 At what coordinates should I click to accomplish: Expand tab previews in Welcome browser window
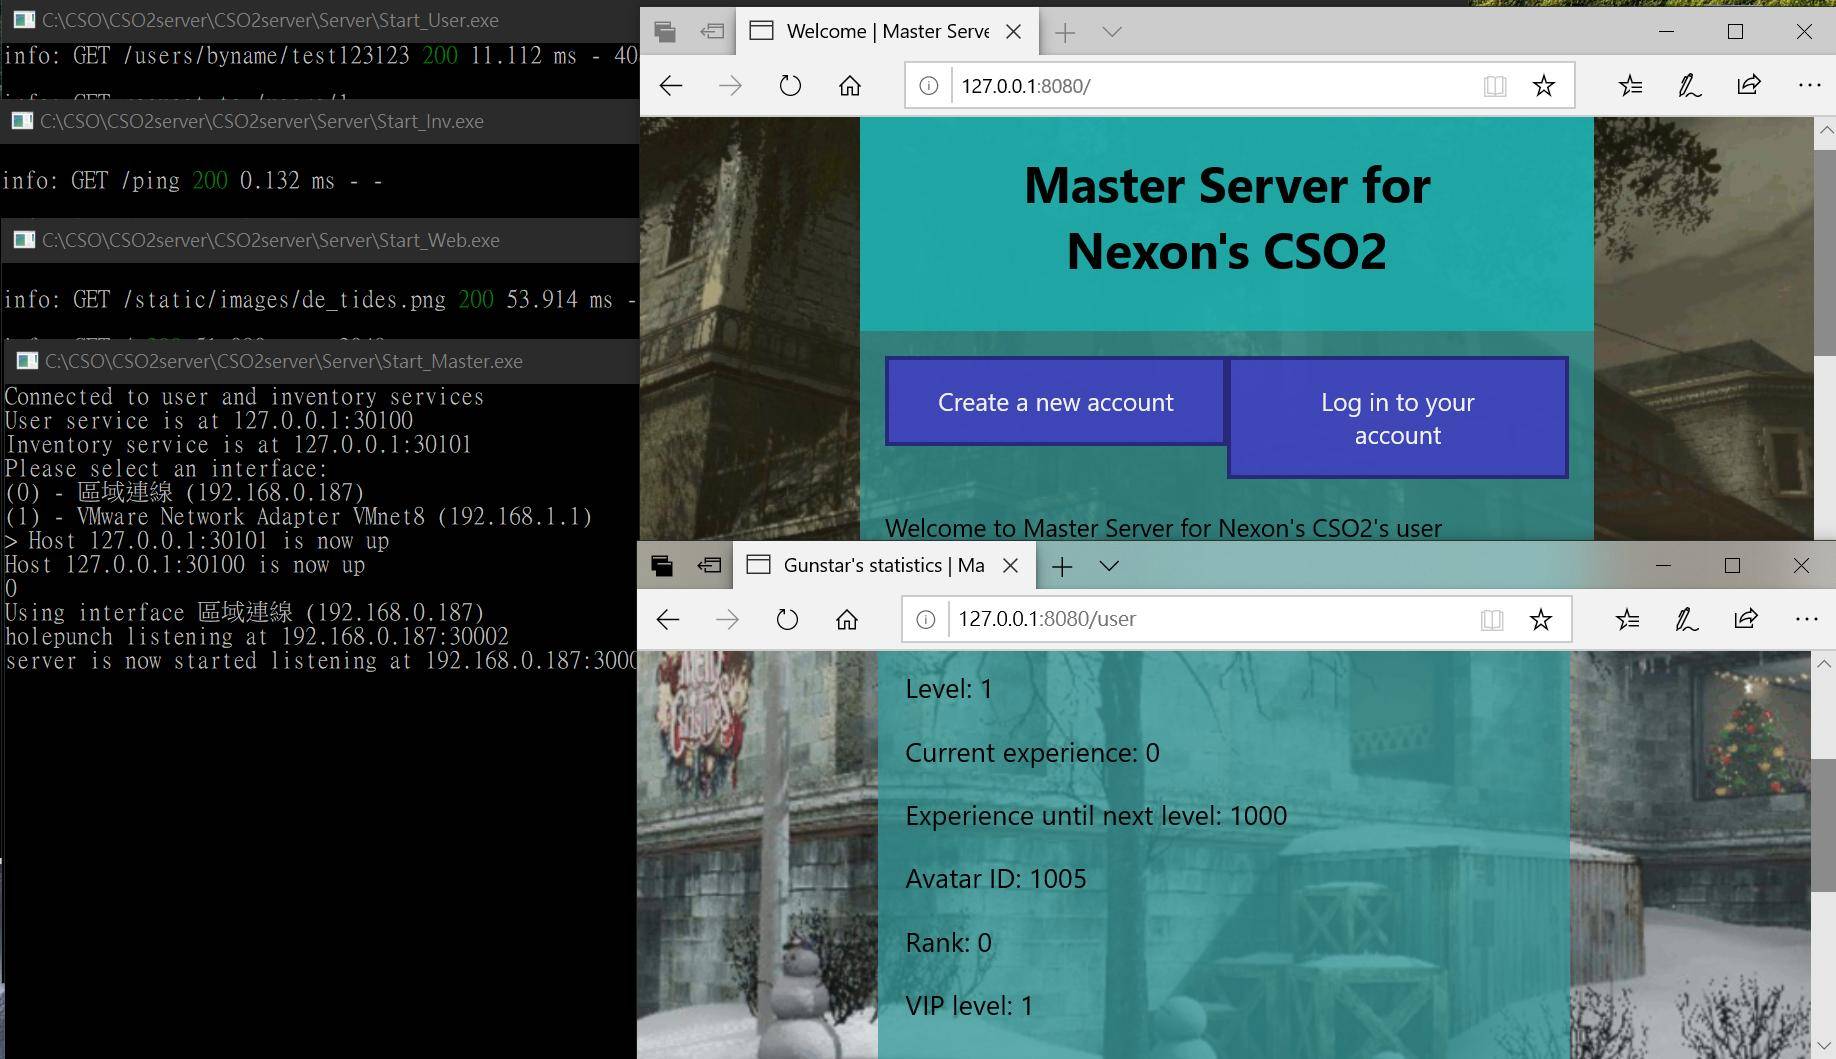[1112, 32]
